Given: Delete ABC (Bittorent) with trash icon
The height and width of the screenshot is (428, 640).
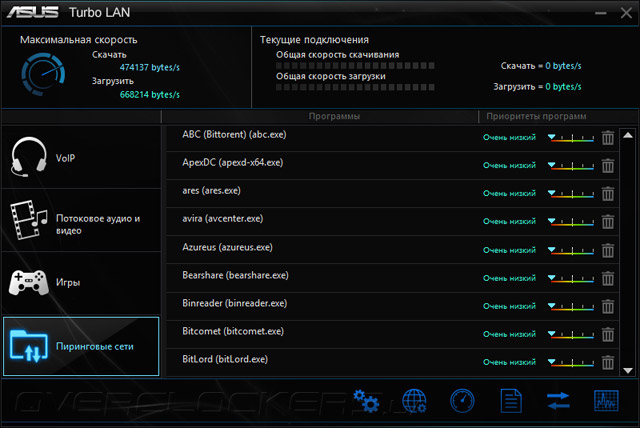Looking at the screenshot, I should [608, 138].
